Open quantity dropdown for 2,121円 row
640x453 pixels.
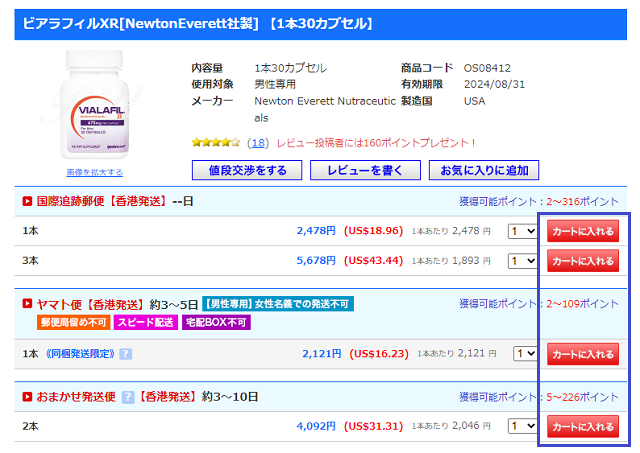pos(526,353)
